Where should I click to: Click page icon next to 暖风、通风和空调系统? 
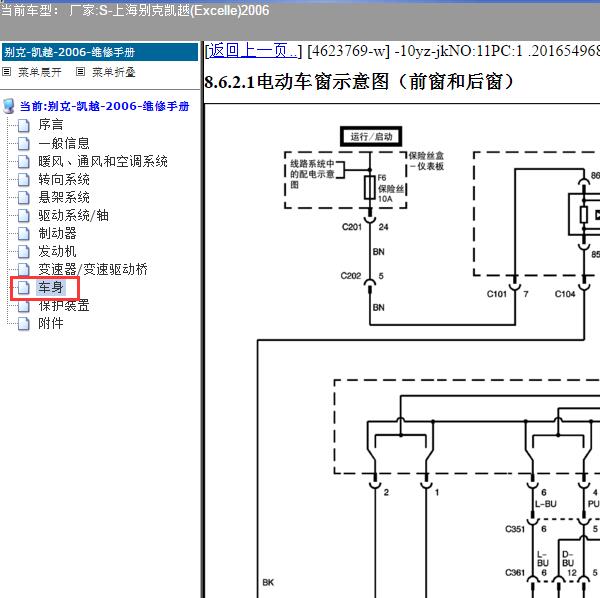[x=24, y=161]
